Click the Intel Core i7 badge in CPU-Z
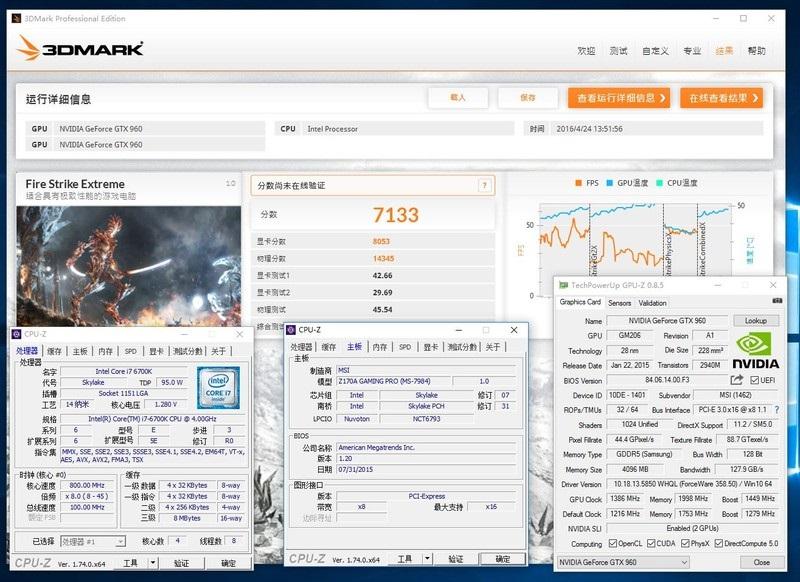This screenshot has height=582, width=800. (x=218, y=387)
